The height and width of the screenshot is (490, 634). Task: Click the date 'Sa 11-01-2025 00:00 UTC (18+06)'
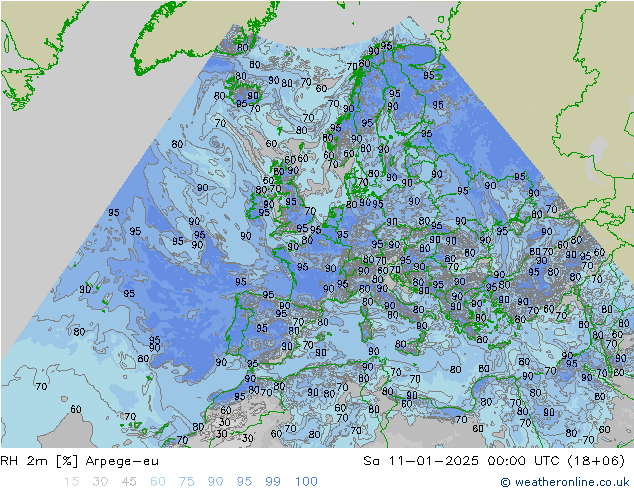tap(494, 461)
